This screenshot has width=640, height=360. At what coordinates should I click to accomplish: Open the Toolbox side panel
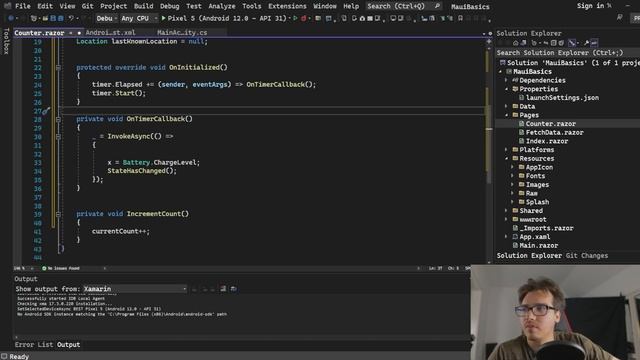tap(6, 41)
